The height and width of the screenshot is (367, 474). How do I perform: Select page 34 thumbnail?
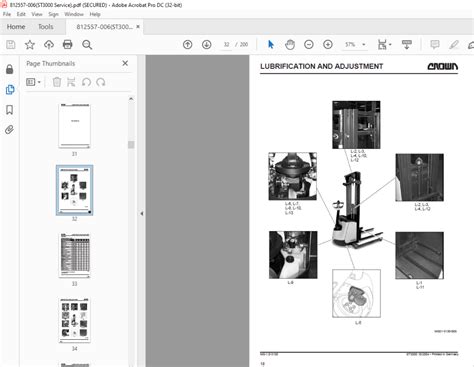pos(74,320)
